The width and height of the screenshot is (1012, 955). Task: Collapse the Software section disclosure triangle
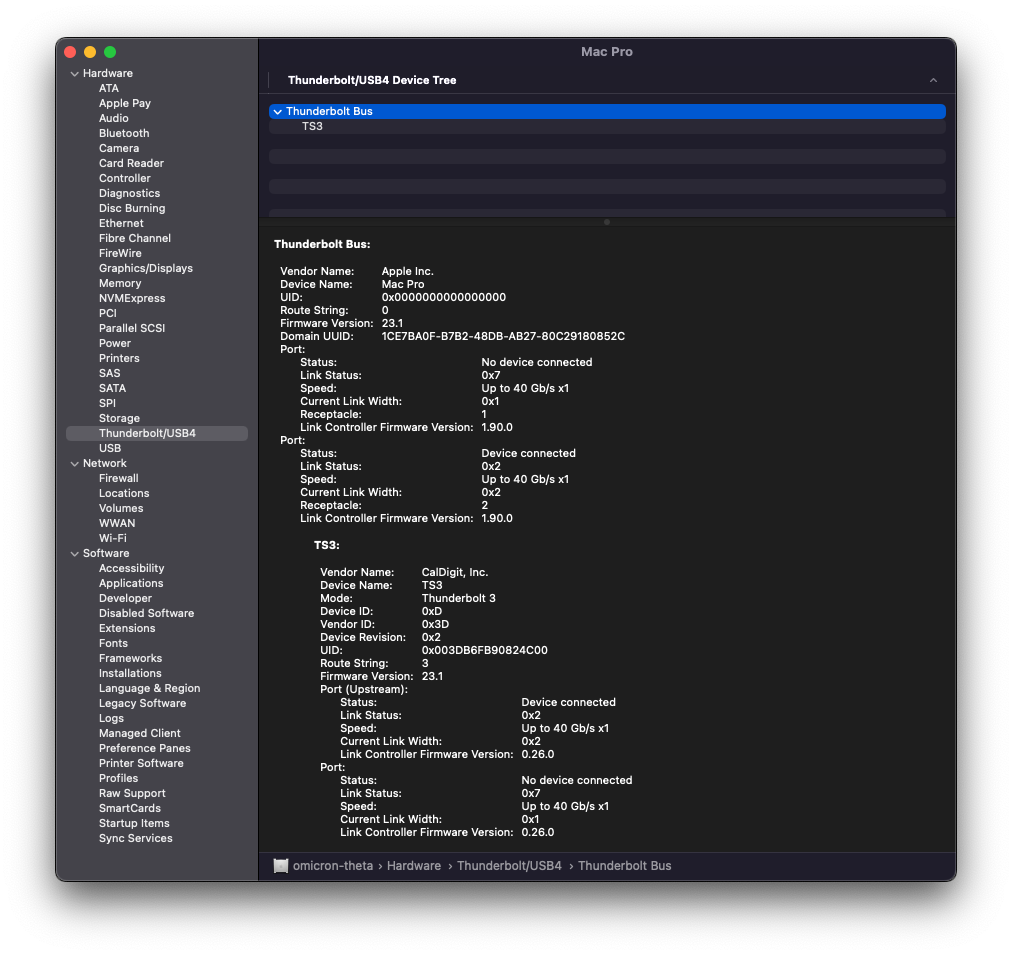pos(74,554)
